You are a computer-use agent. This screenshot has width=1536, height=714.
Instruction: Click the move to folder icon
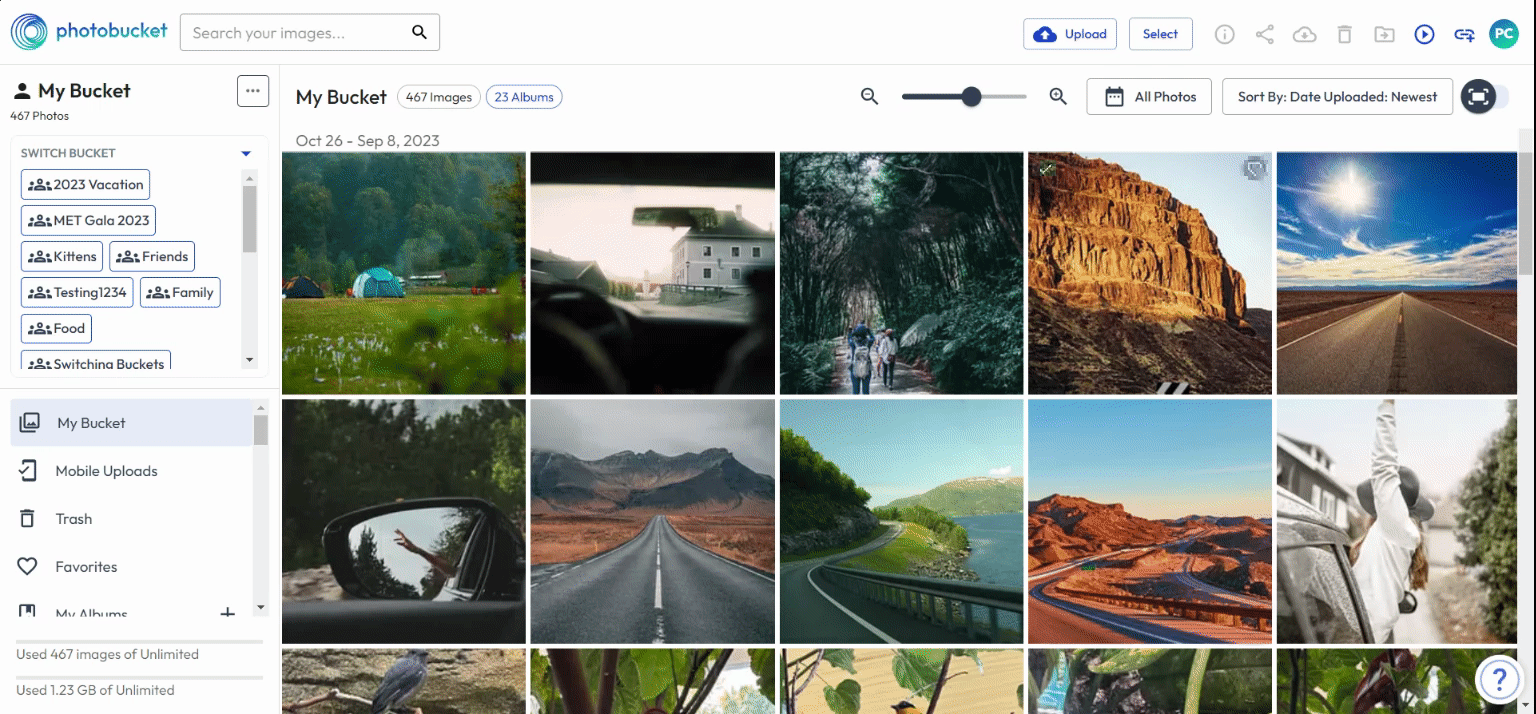pos(1384,34)
